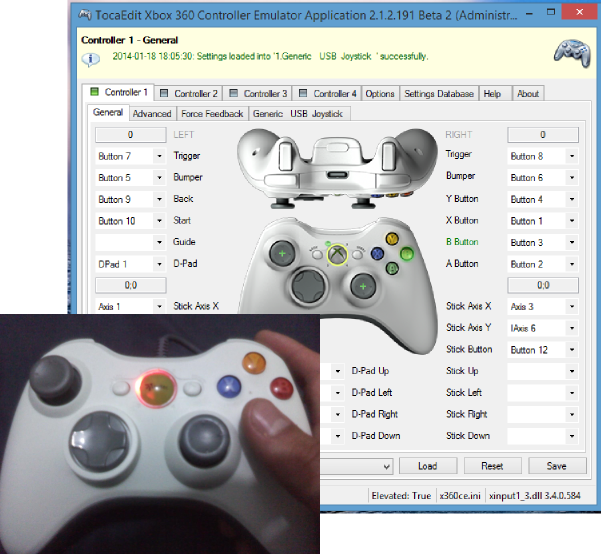Click the left stick 0;0 value field

pyautogui.click(x=131, y=285)
